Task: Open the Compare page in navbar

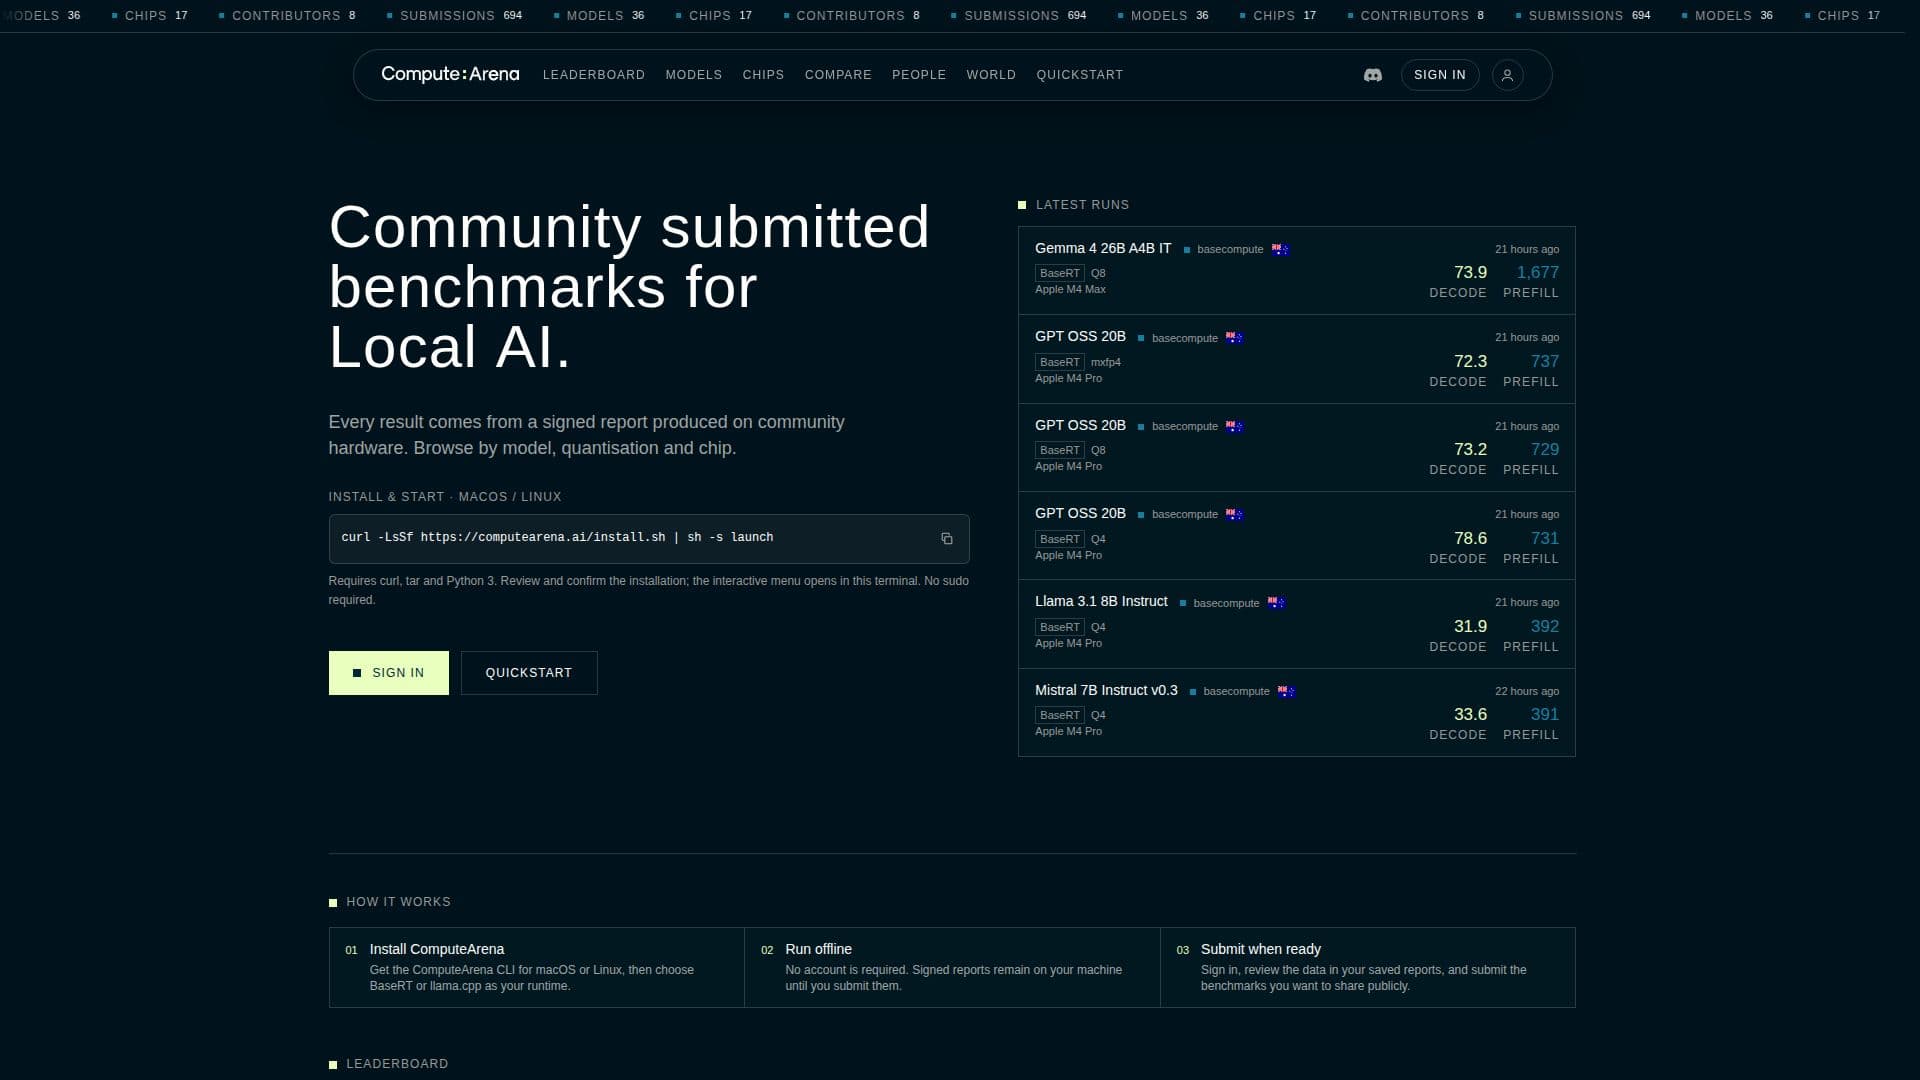Action: click(x=838, y=75)
